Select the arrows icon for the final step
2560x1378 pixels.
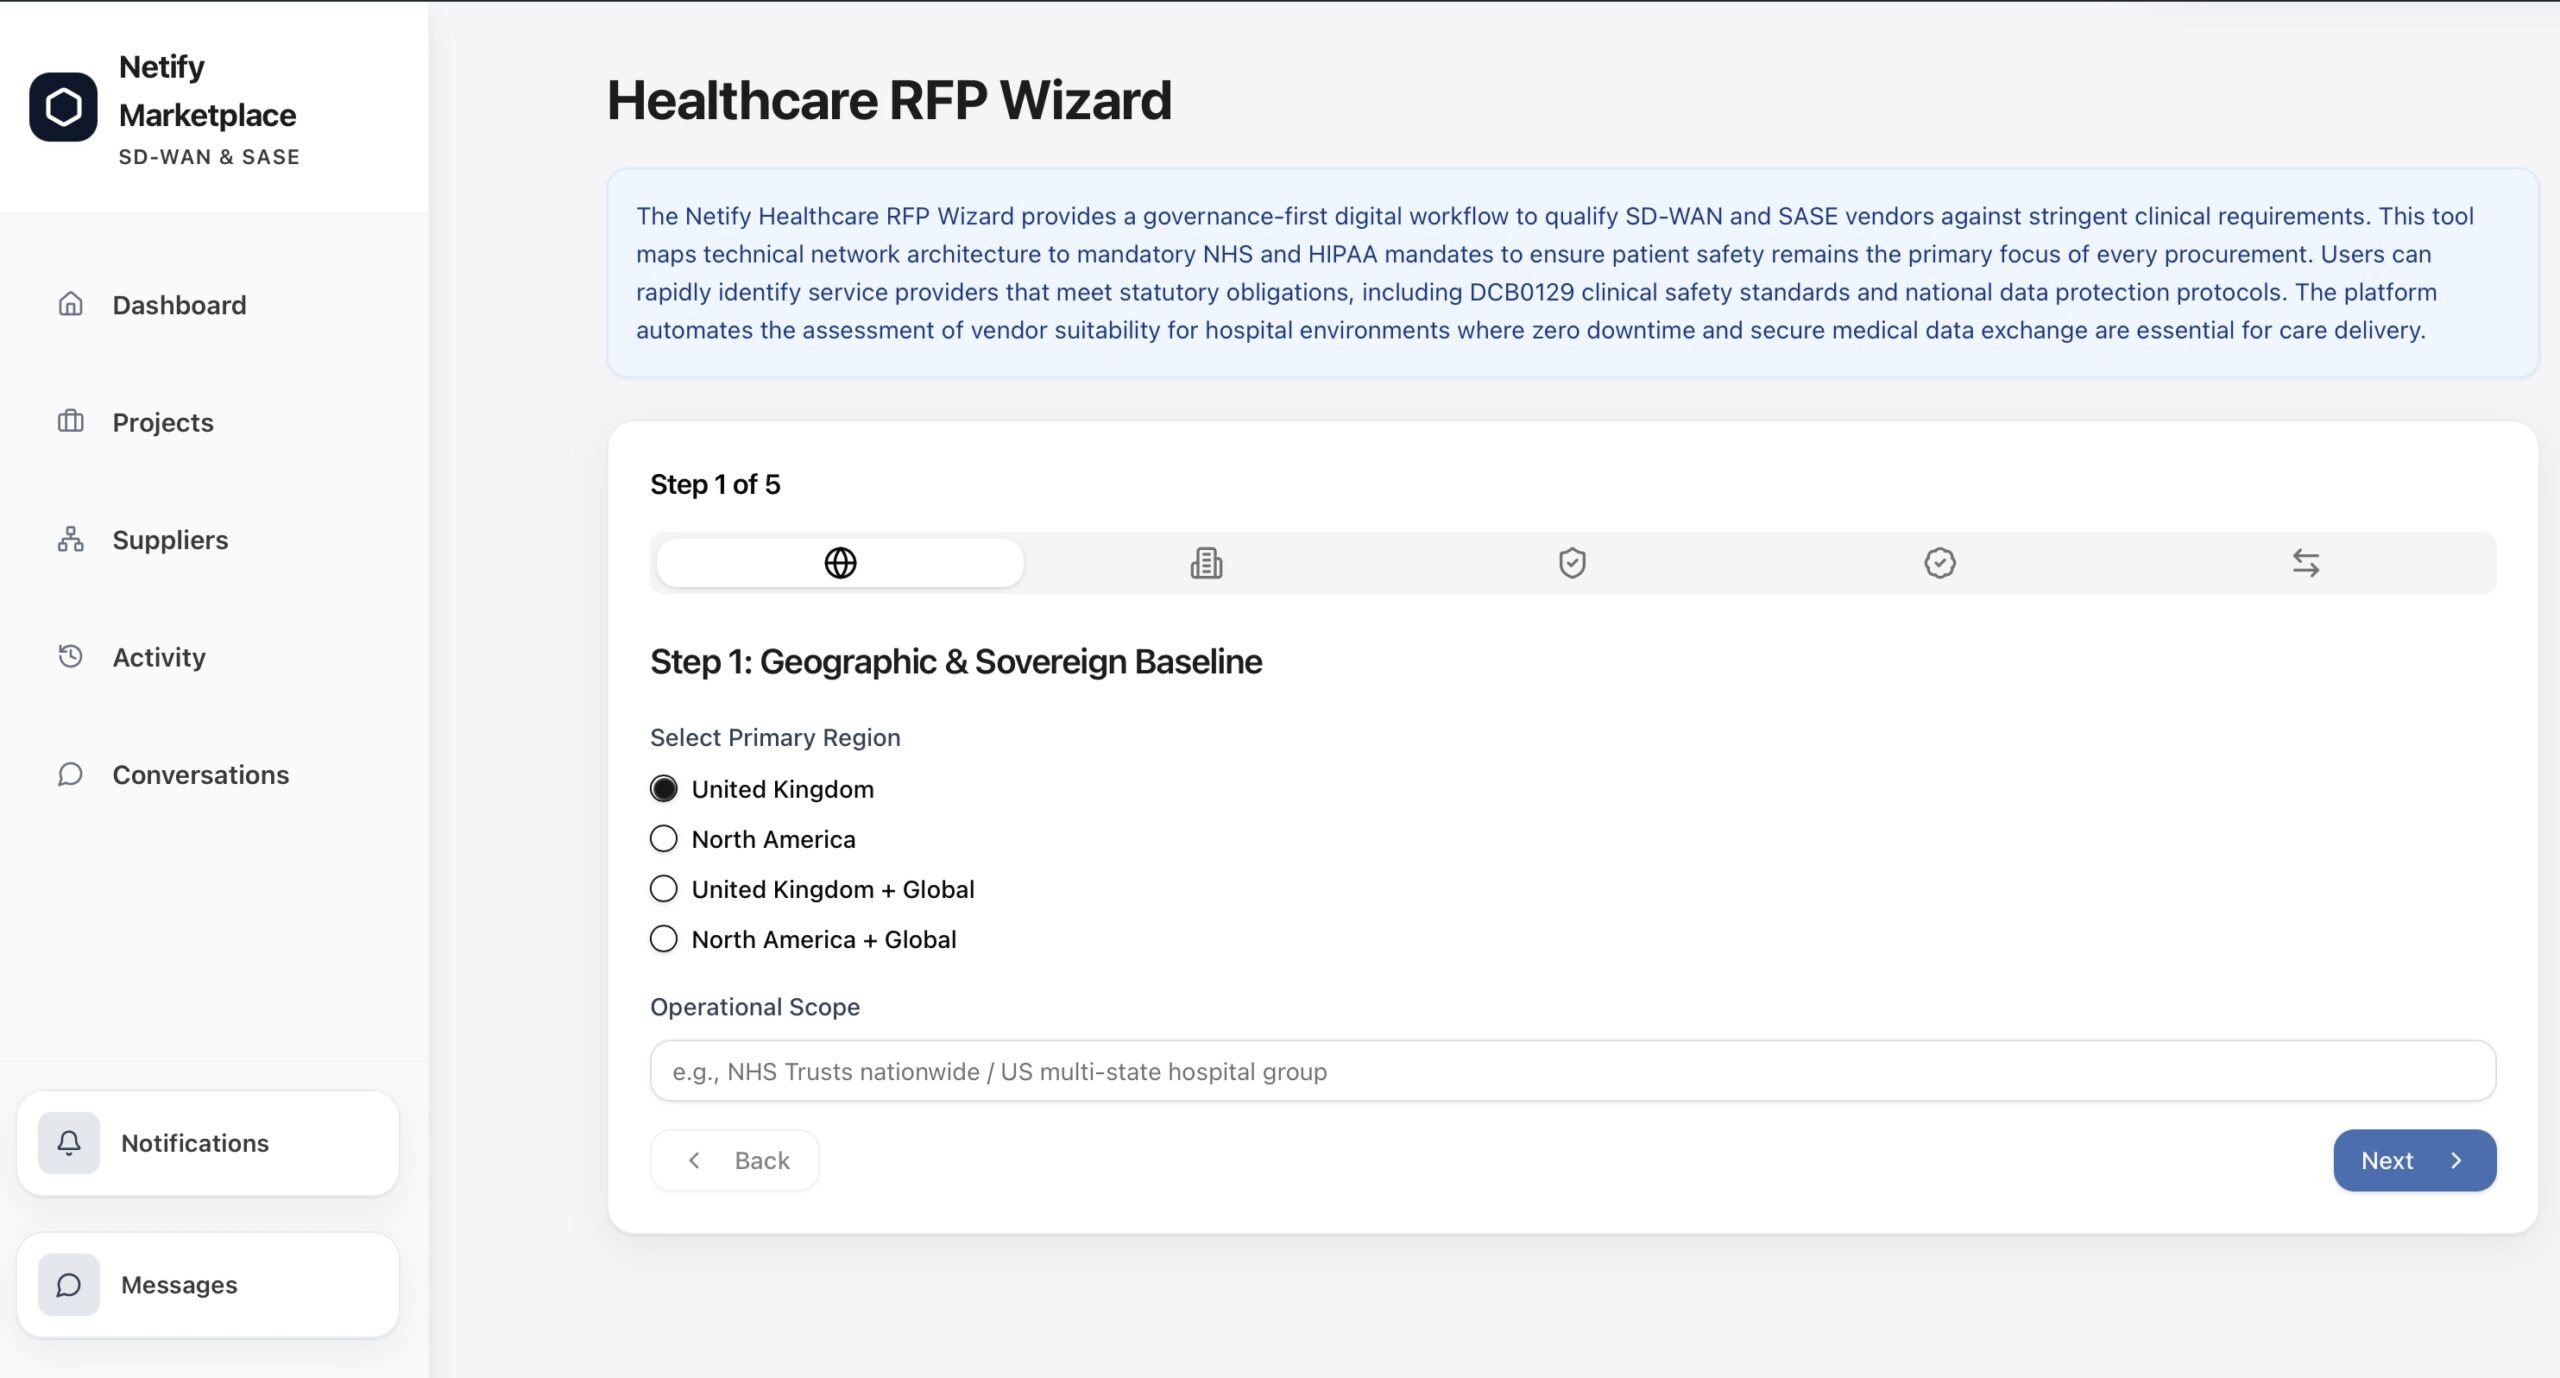[x=2307, y=561]
